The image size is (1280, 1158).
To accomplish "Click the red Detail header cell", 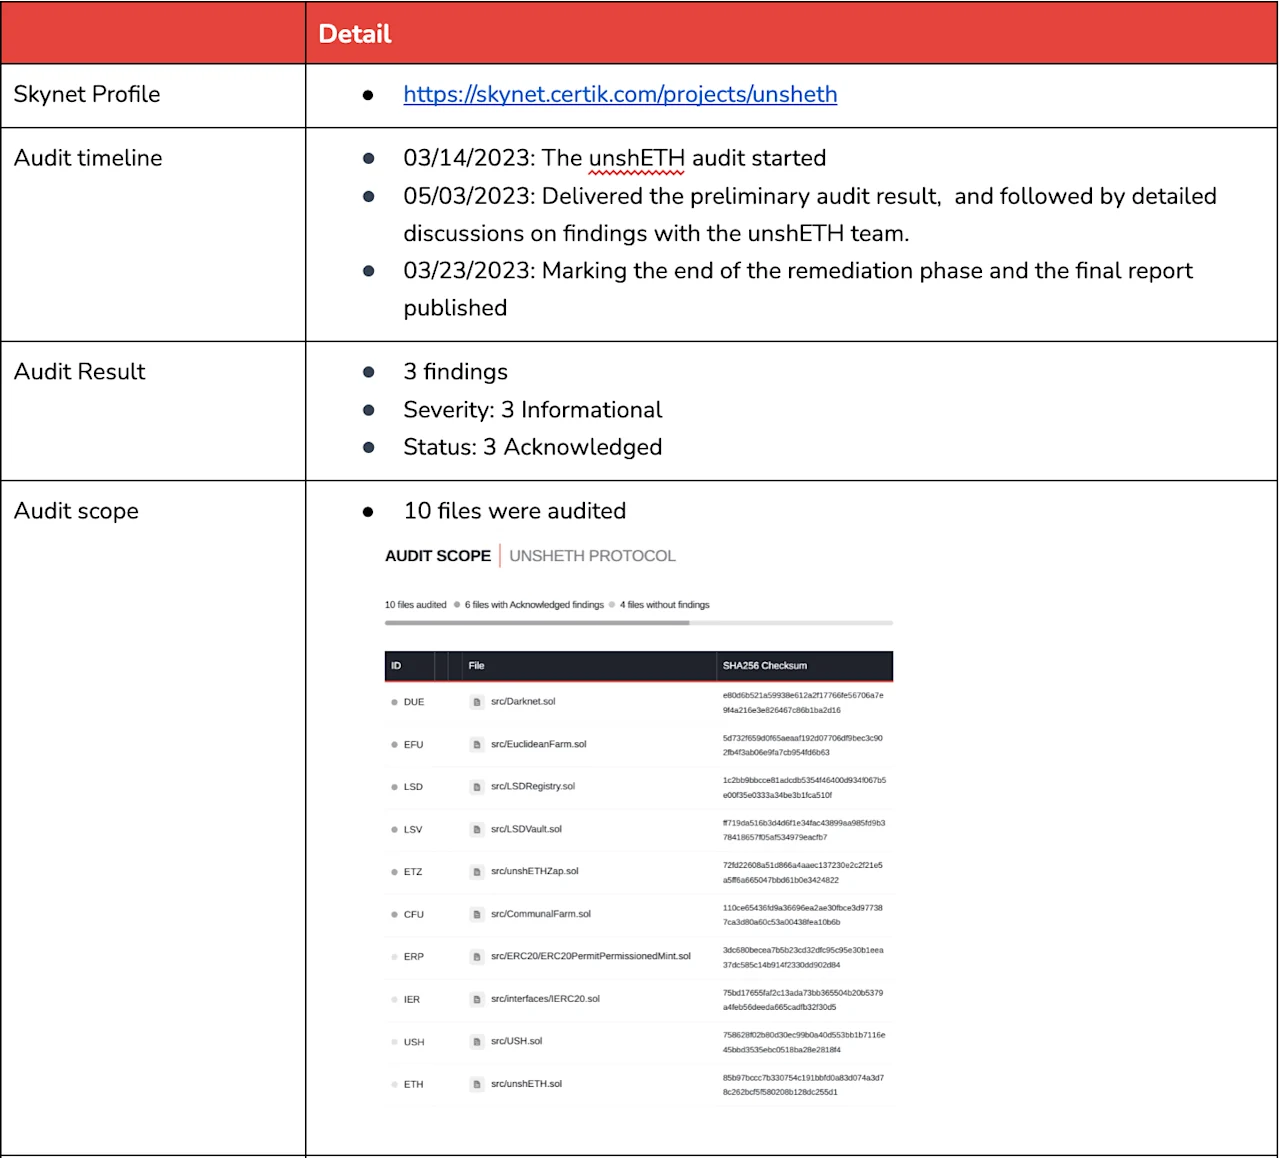I will 791,33.
